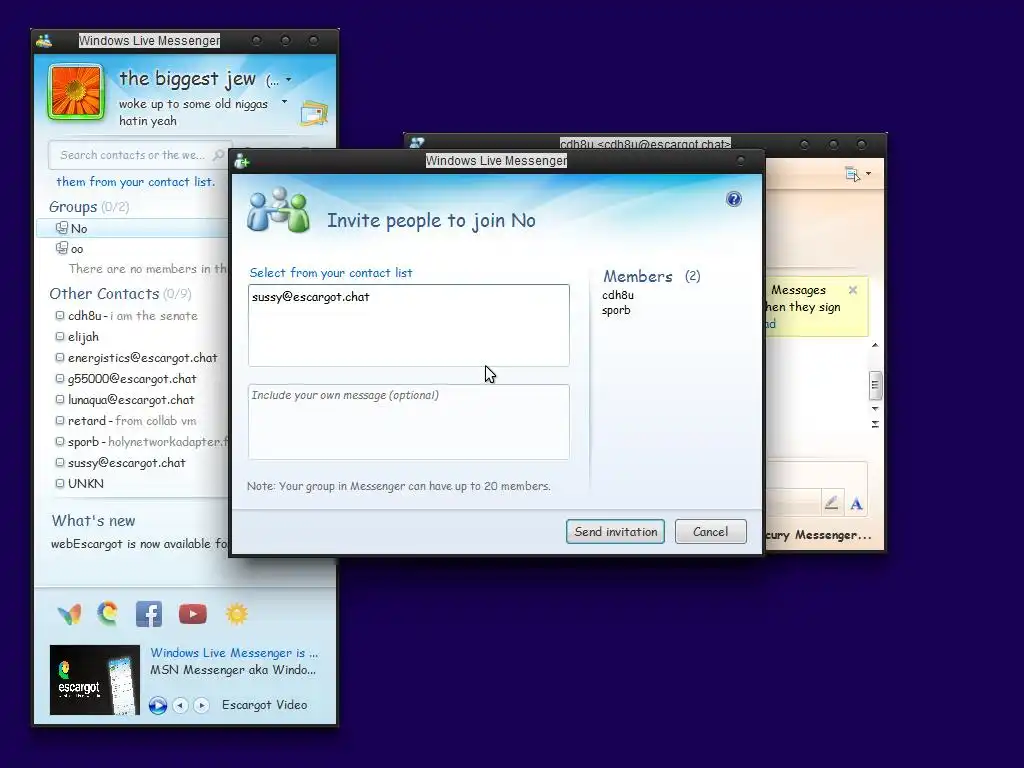This screenshot has height=768, width=1024.
Task: Open the MSN butterfly icon in bottom bar
Action: click(69, 614)
